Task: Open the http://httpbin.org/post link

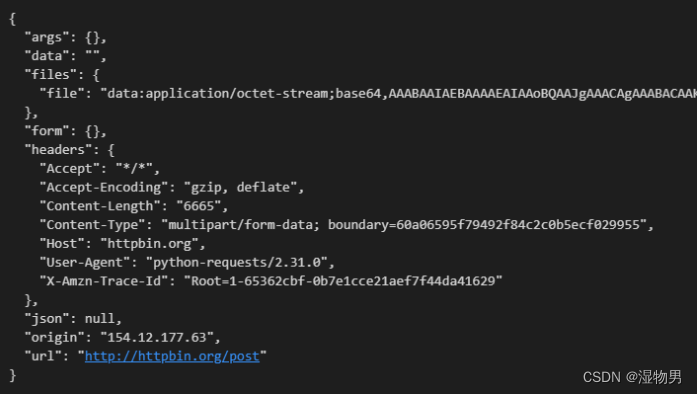Action: (172, 356)
